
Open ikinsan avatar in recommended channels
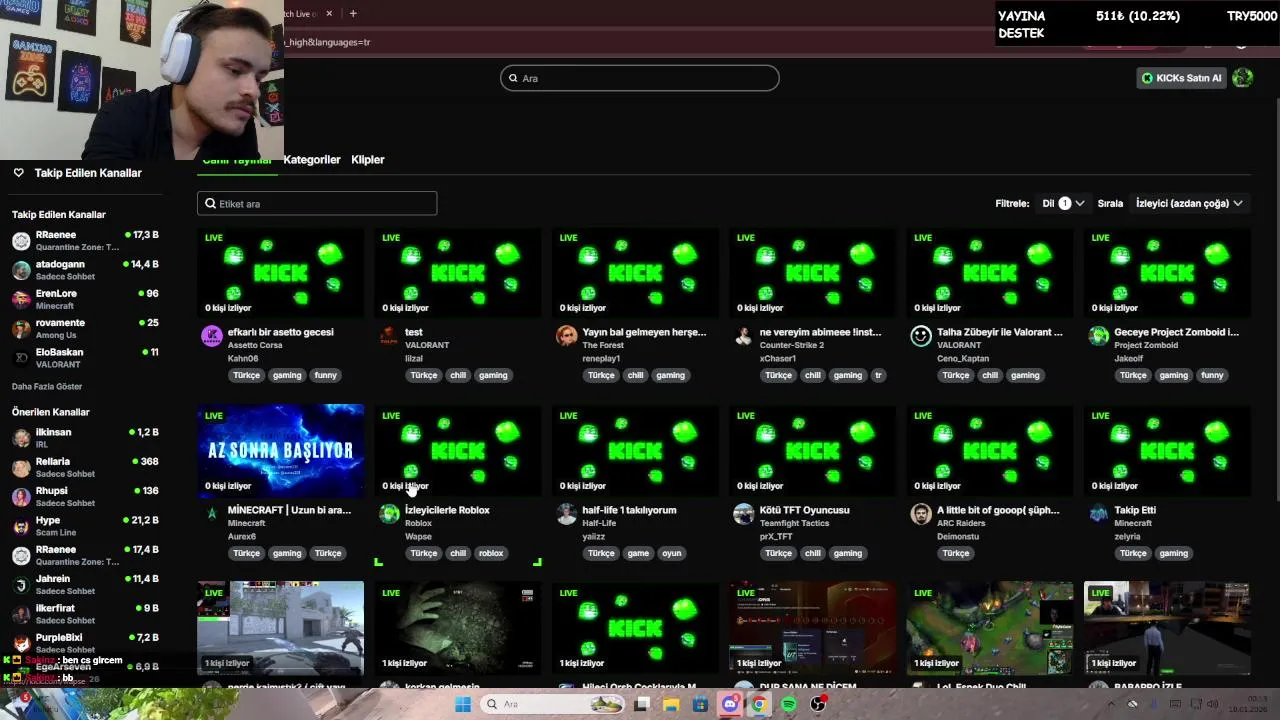[21, 438]
